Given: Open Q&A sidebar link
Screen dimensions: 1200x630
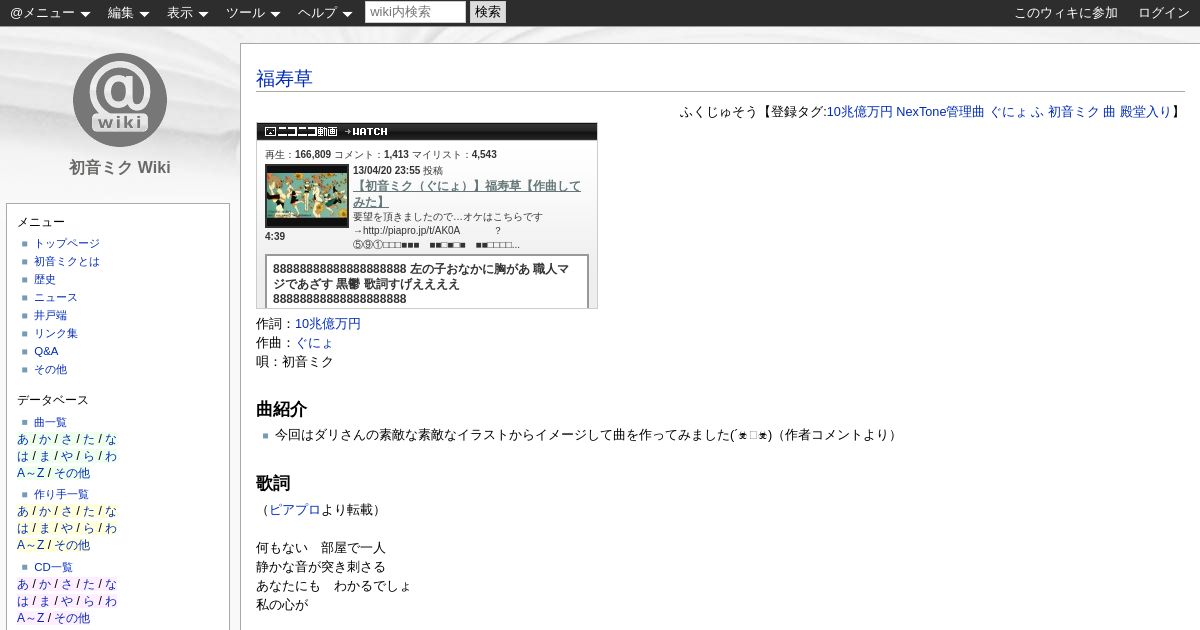Looking at the screenshot, I should point(46,351).
